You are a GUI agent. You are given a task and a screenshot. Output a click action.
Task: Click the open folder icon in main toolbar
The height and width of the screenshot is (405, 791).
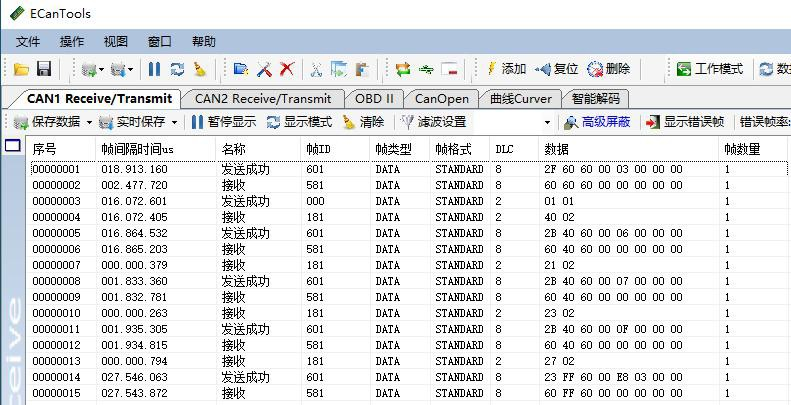click(21, 69)
